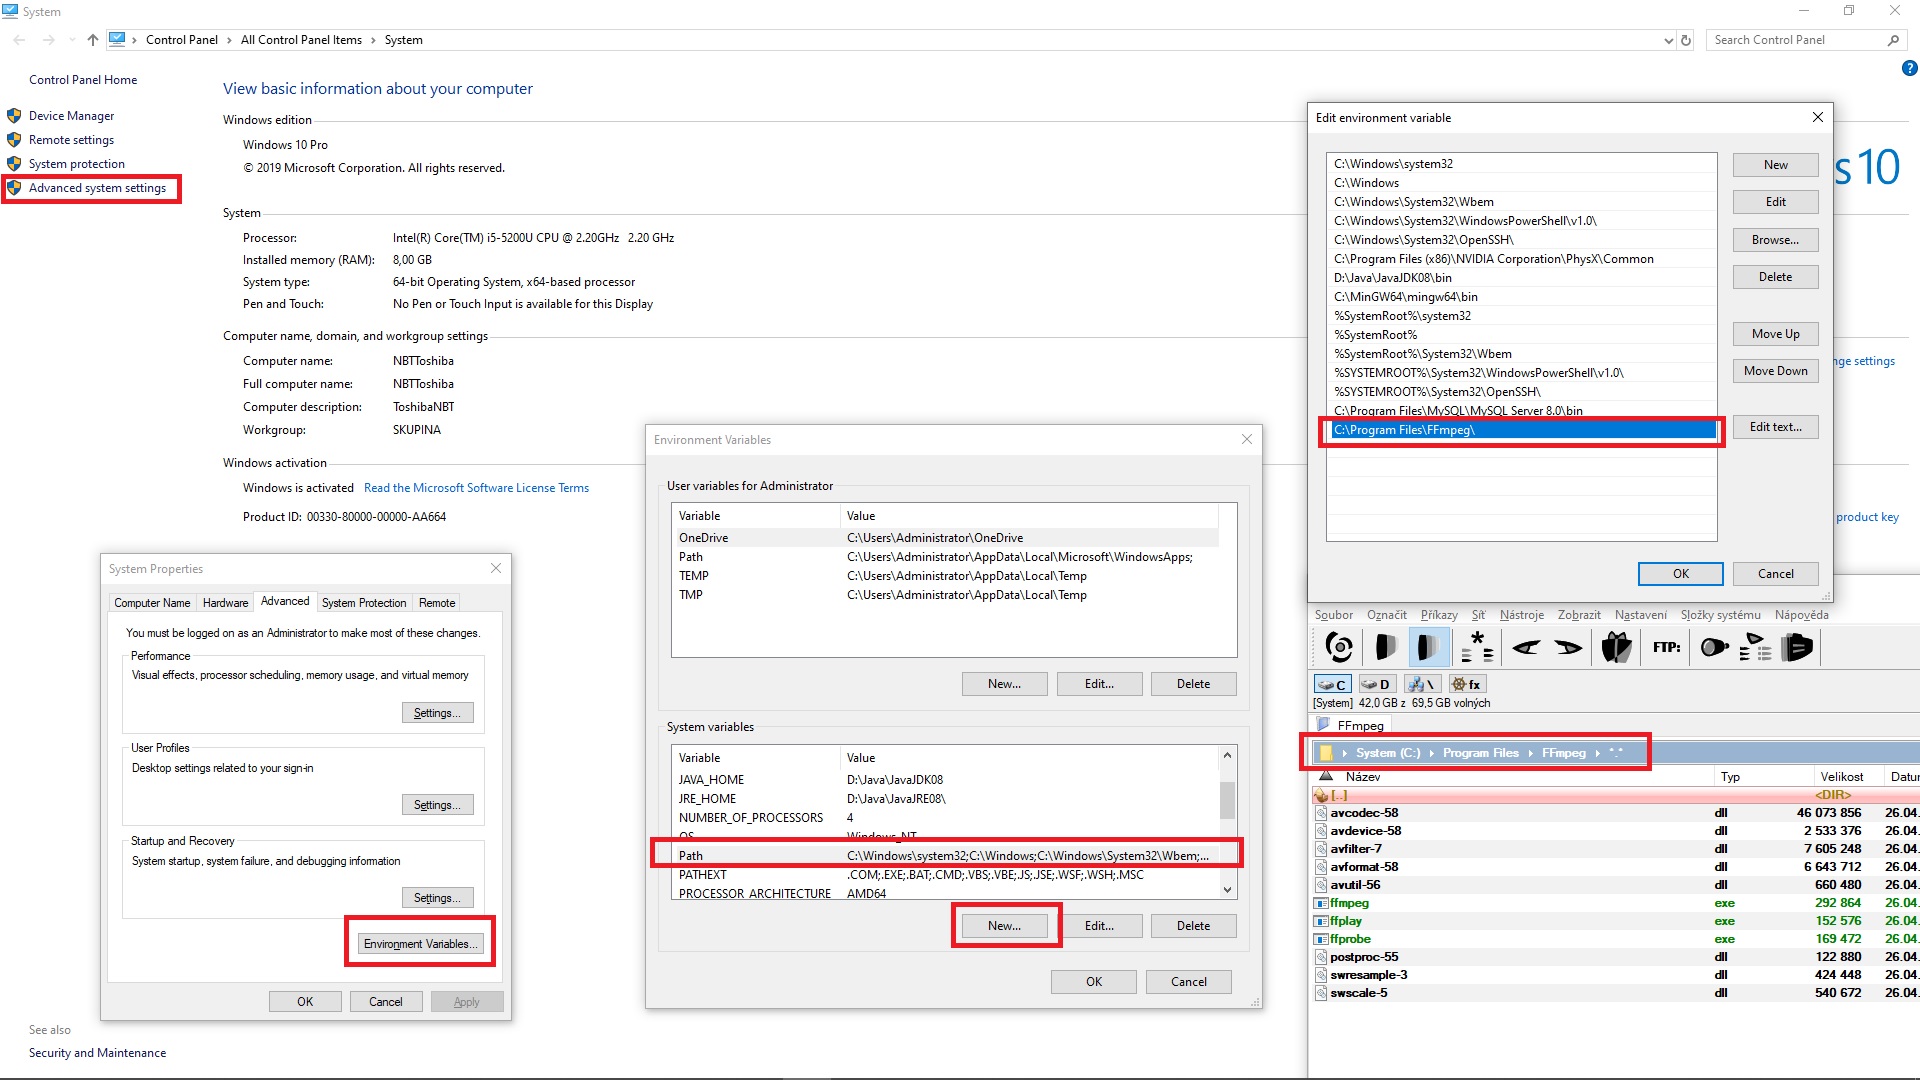Expand the Program Files breadcrumb arrow

click(1530, 753)
